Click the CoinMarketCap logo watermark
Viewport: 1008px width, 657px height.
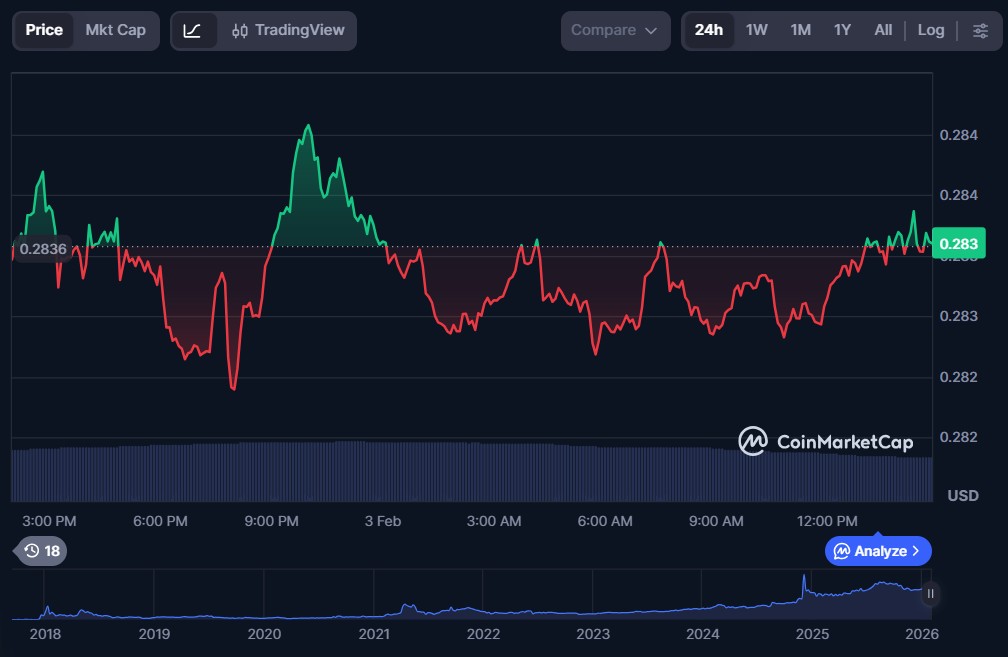(825, 441)
